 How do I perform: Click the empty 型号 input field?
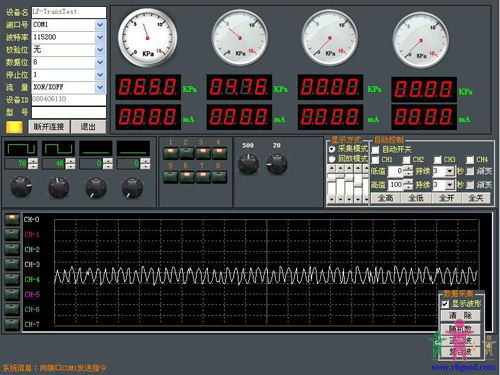[69, 112]
